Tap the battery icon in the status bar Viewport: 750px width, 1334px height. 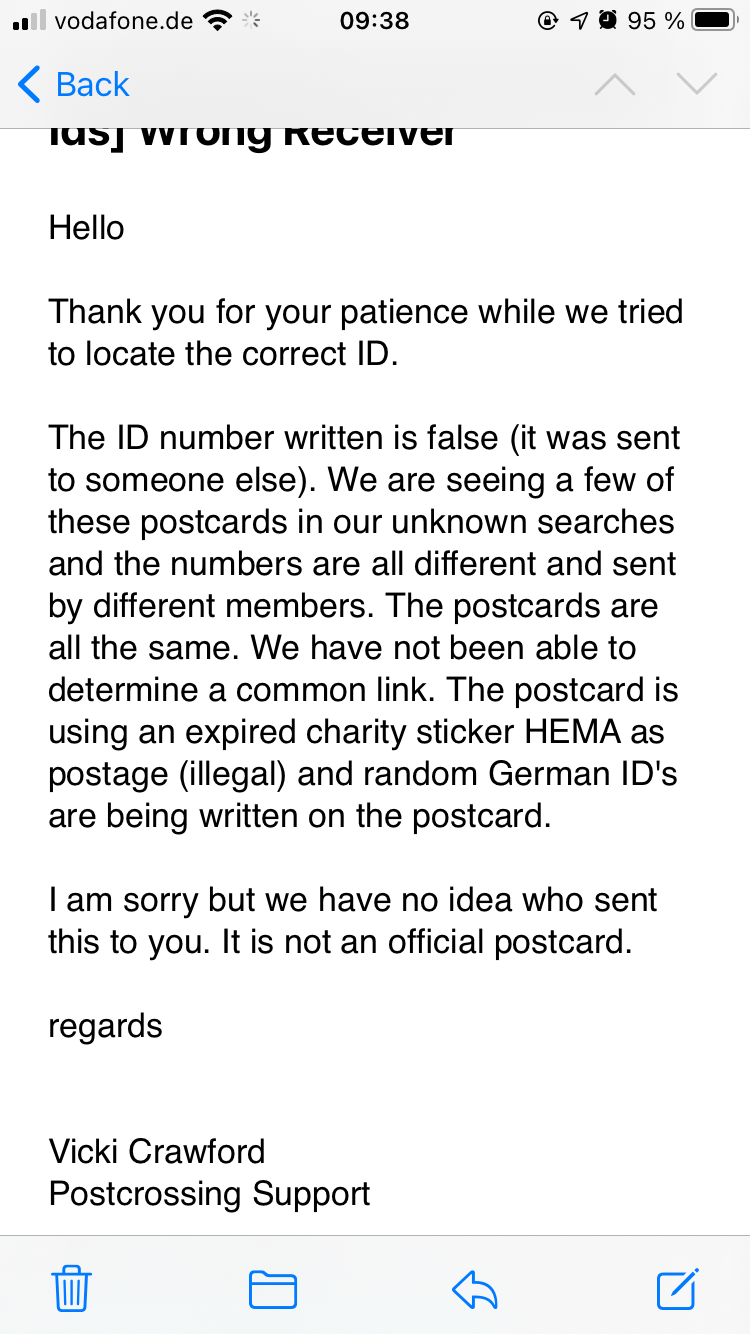(x=716, y=20)
